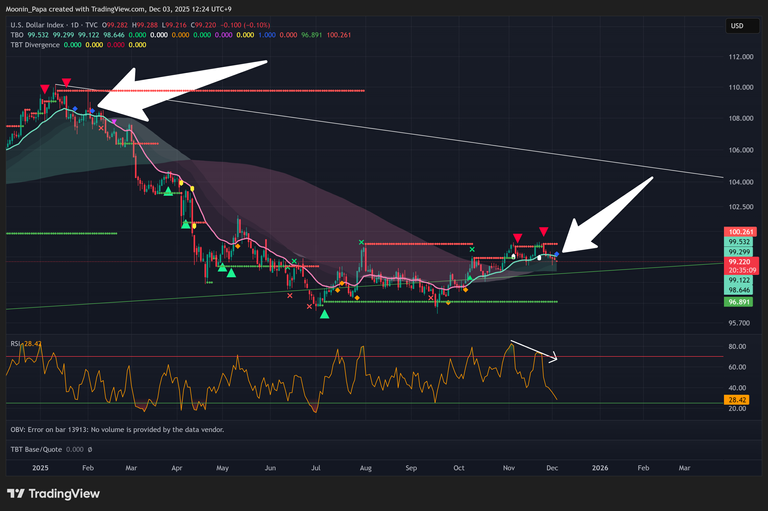This screenshot has height=511, width=768.
Task: Click the green triangle marker at the July low
Action: pos(324,314)
